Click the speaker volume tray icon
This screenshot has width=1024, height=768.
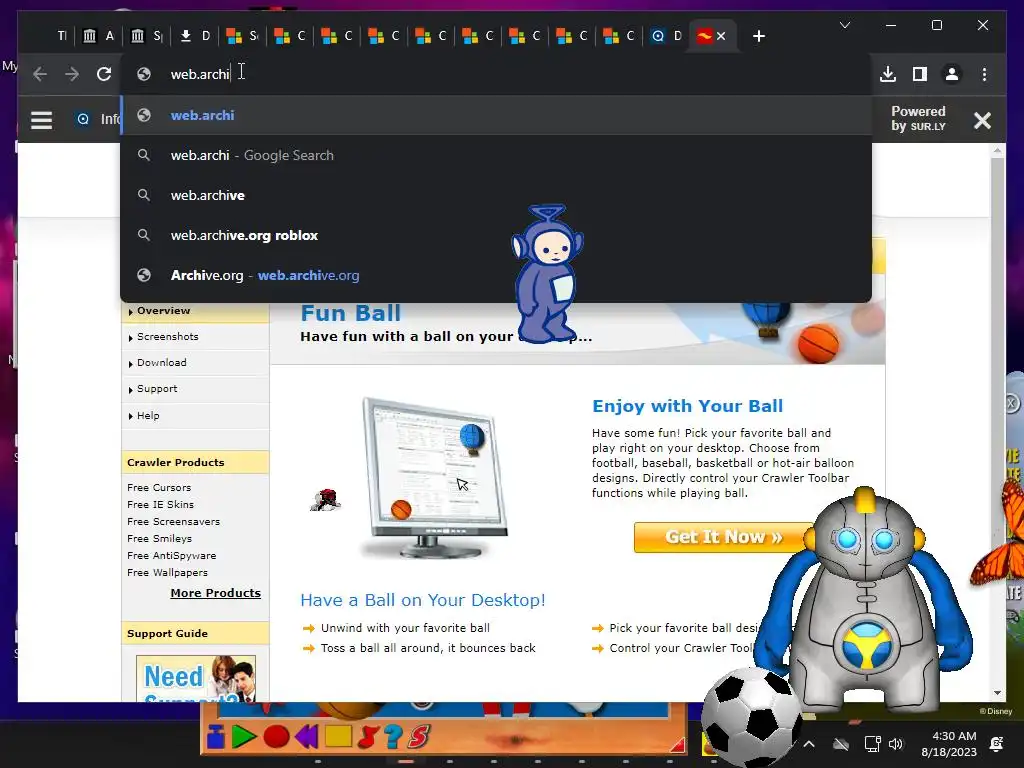pos(896,744)
